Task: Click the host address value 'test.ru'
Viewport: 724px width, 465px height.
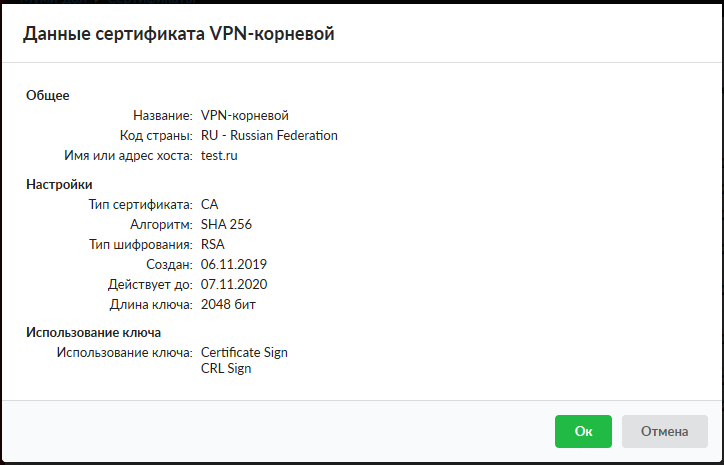Action: tap(219, 156)
